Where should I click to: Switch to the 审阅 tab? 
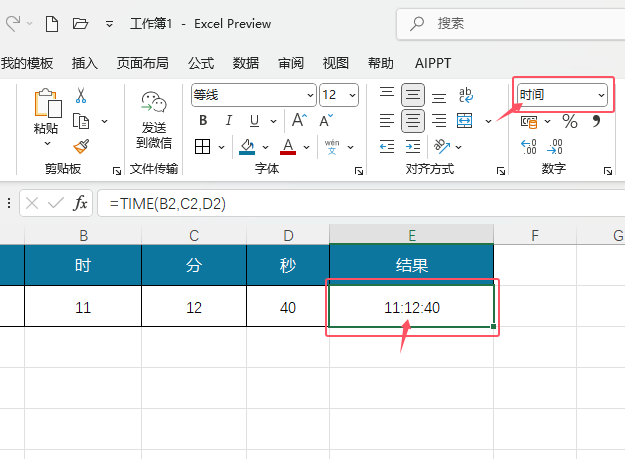tap(291, 63)
